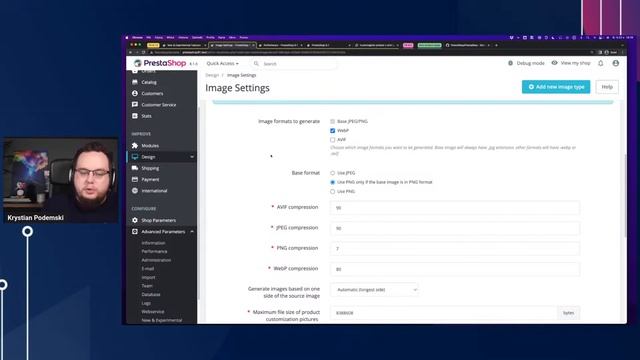Open Information under Advanced Parameters
Screen dimensions: 640x360
click(153, 243)
